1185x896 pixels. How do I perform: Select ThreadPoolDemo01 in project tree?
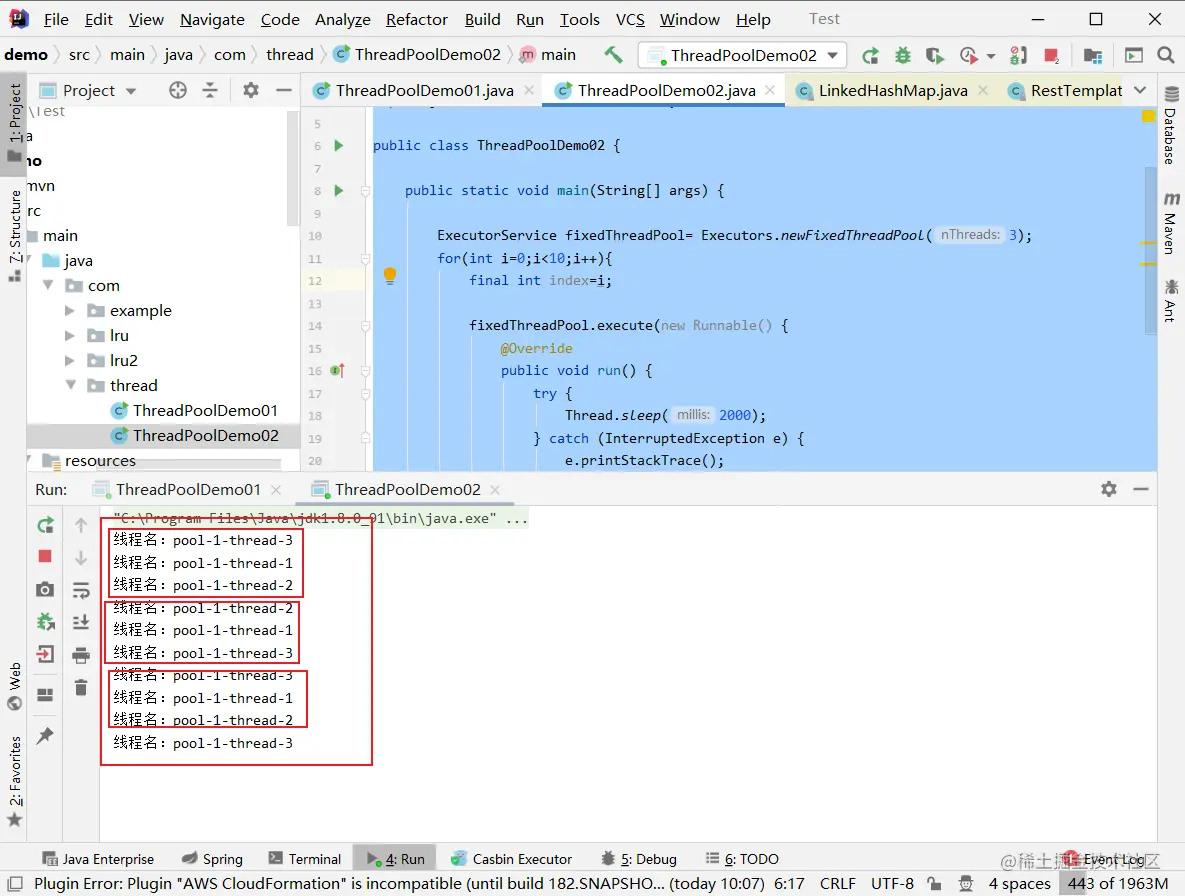coord(206,410)
